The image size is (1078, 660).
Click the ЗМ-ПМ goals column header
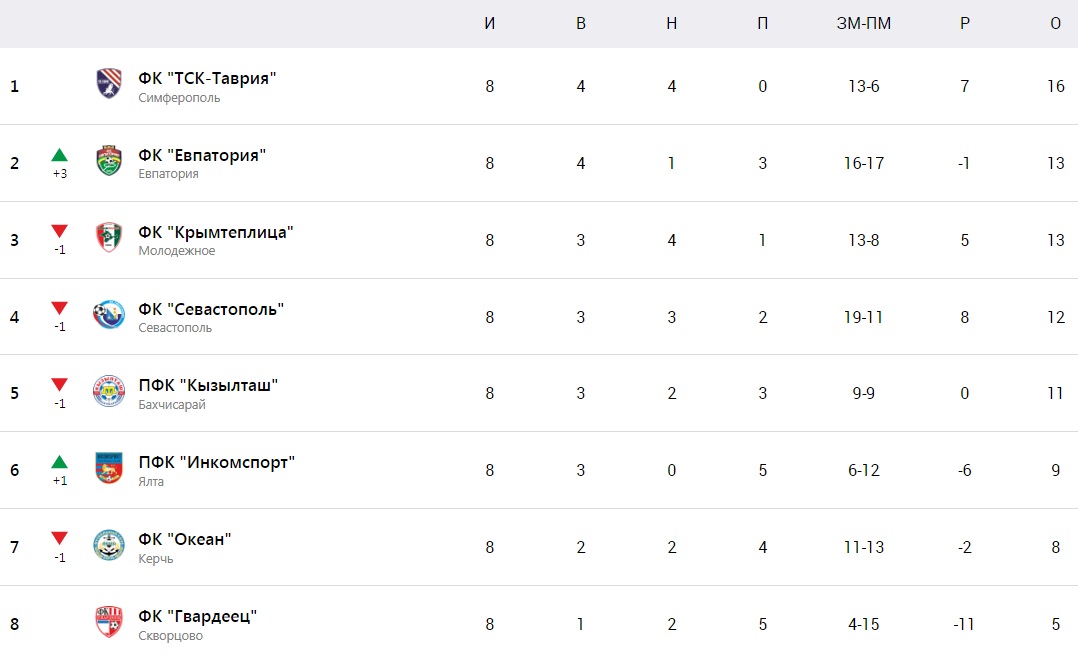[x=864, y=23]
